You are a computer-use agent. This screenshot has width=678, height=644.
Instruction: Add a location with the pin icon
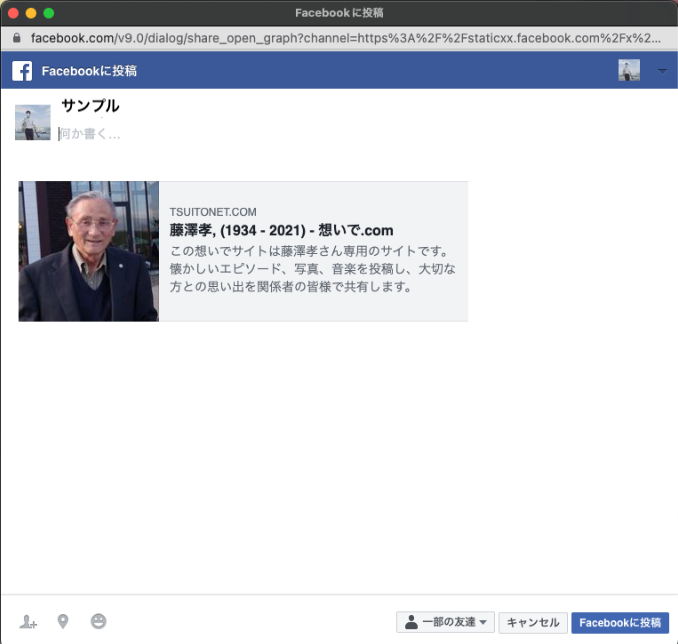pyautogui.click(x=63, y=622)
